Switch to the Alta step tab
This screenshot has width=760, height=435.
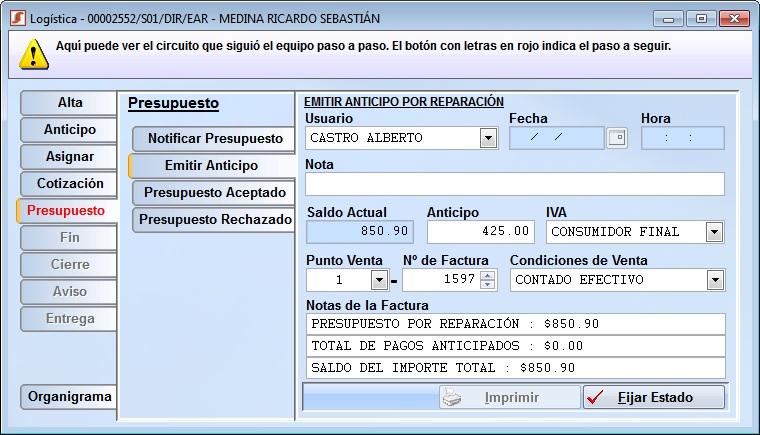(x=70, y=103)
